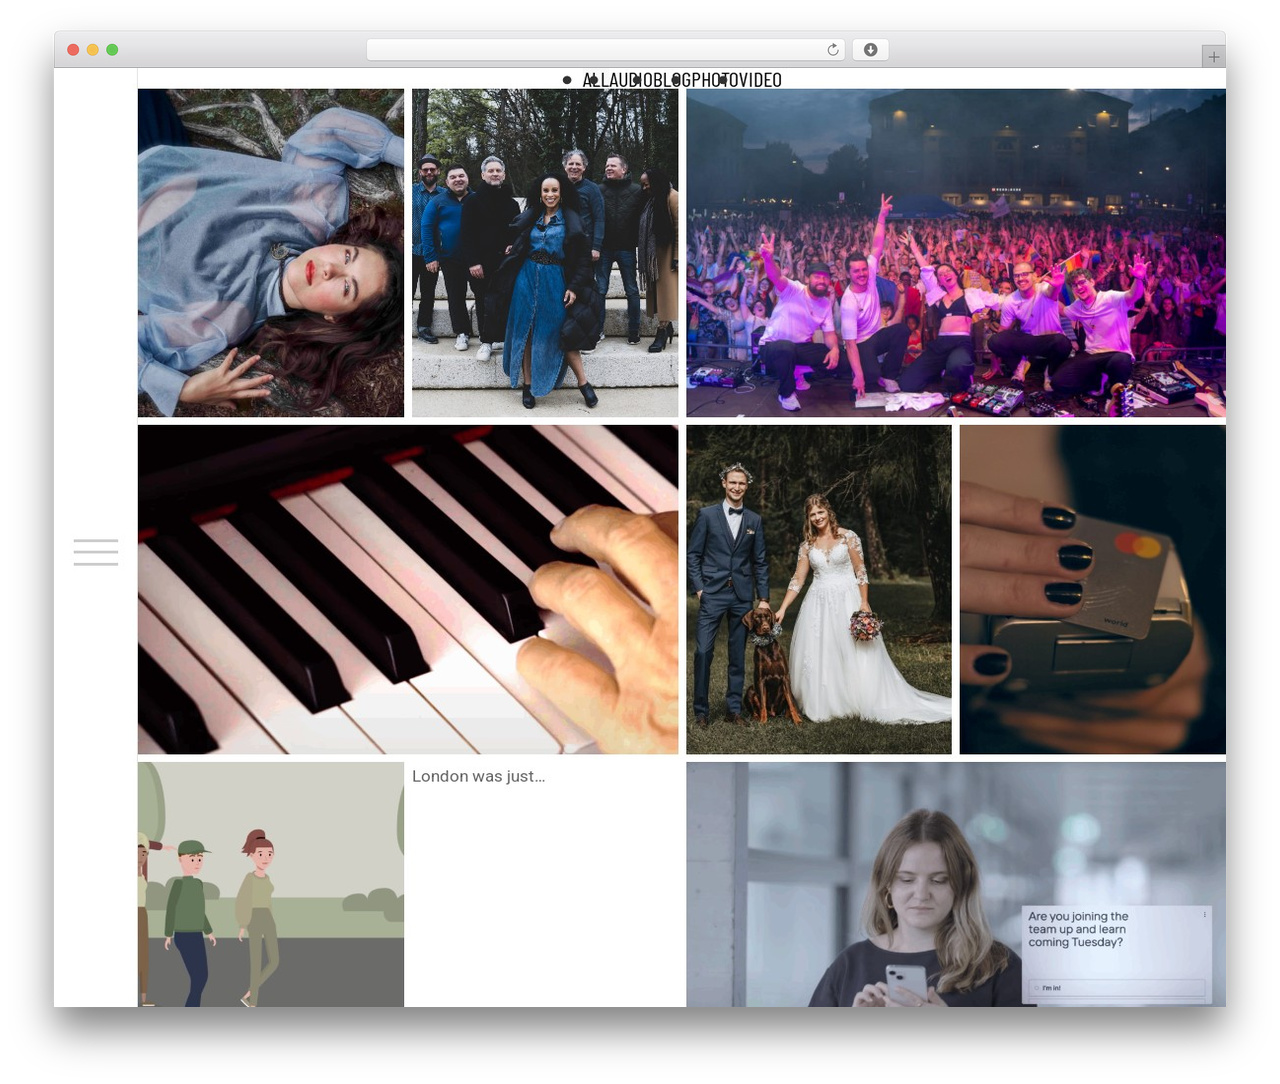Open a new browser tab with plus button

coord(1213,57)
